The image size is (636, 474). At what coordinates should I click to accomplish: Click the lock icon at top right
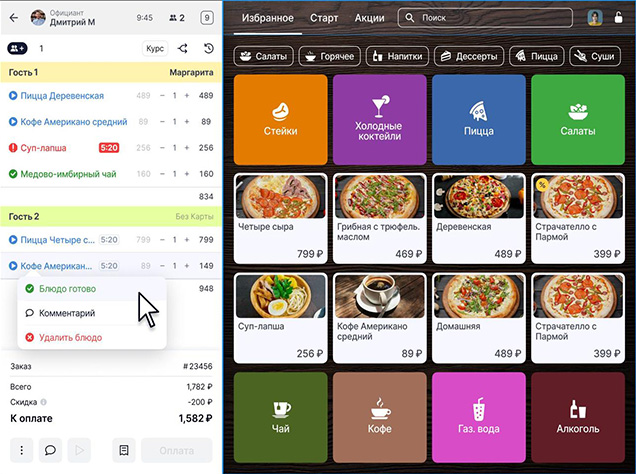[x=621, y=18]
